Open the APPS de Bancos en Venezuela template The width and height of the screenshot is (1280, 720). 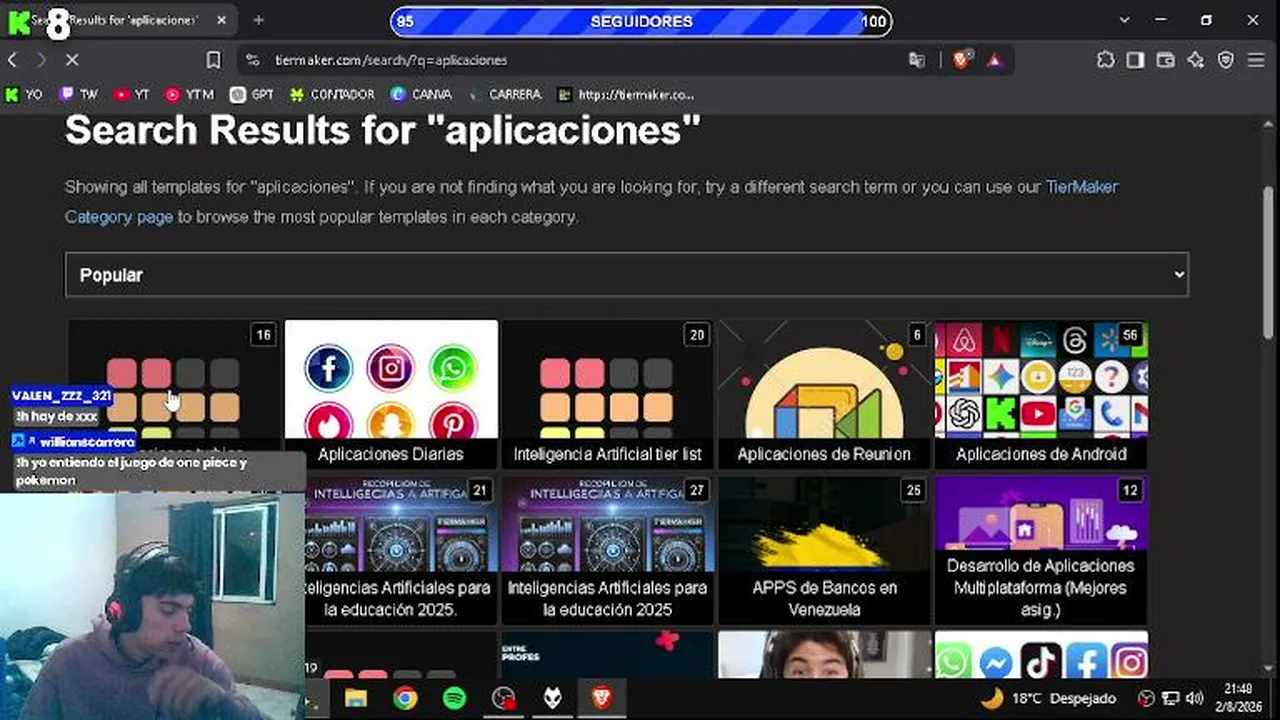[x=824, y=550]
